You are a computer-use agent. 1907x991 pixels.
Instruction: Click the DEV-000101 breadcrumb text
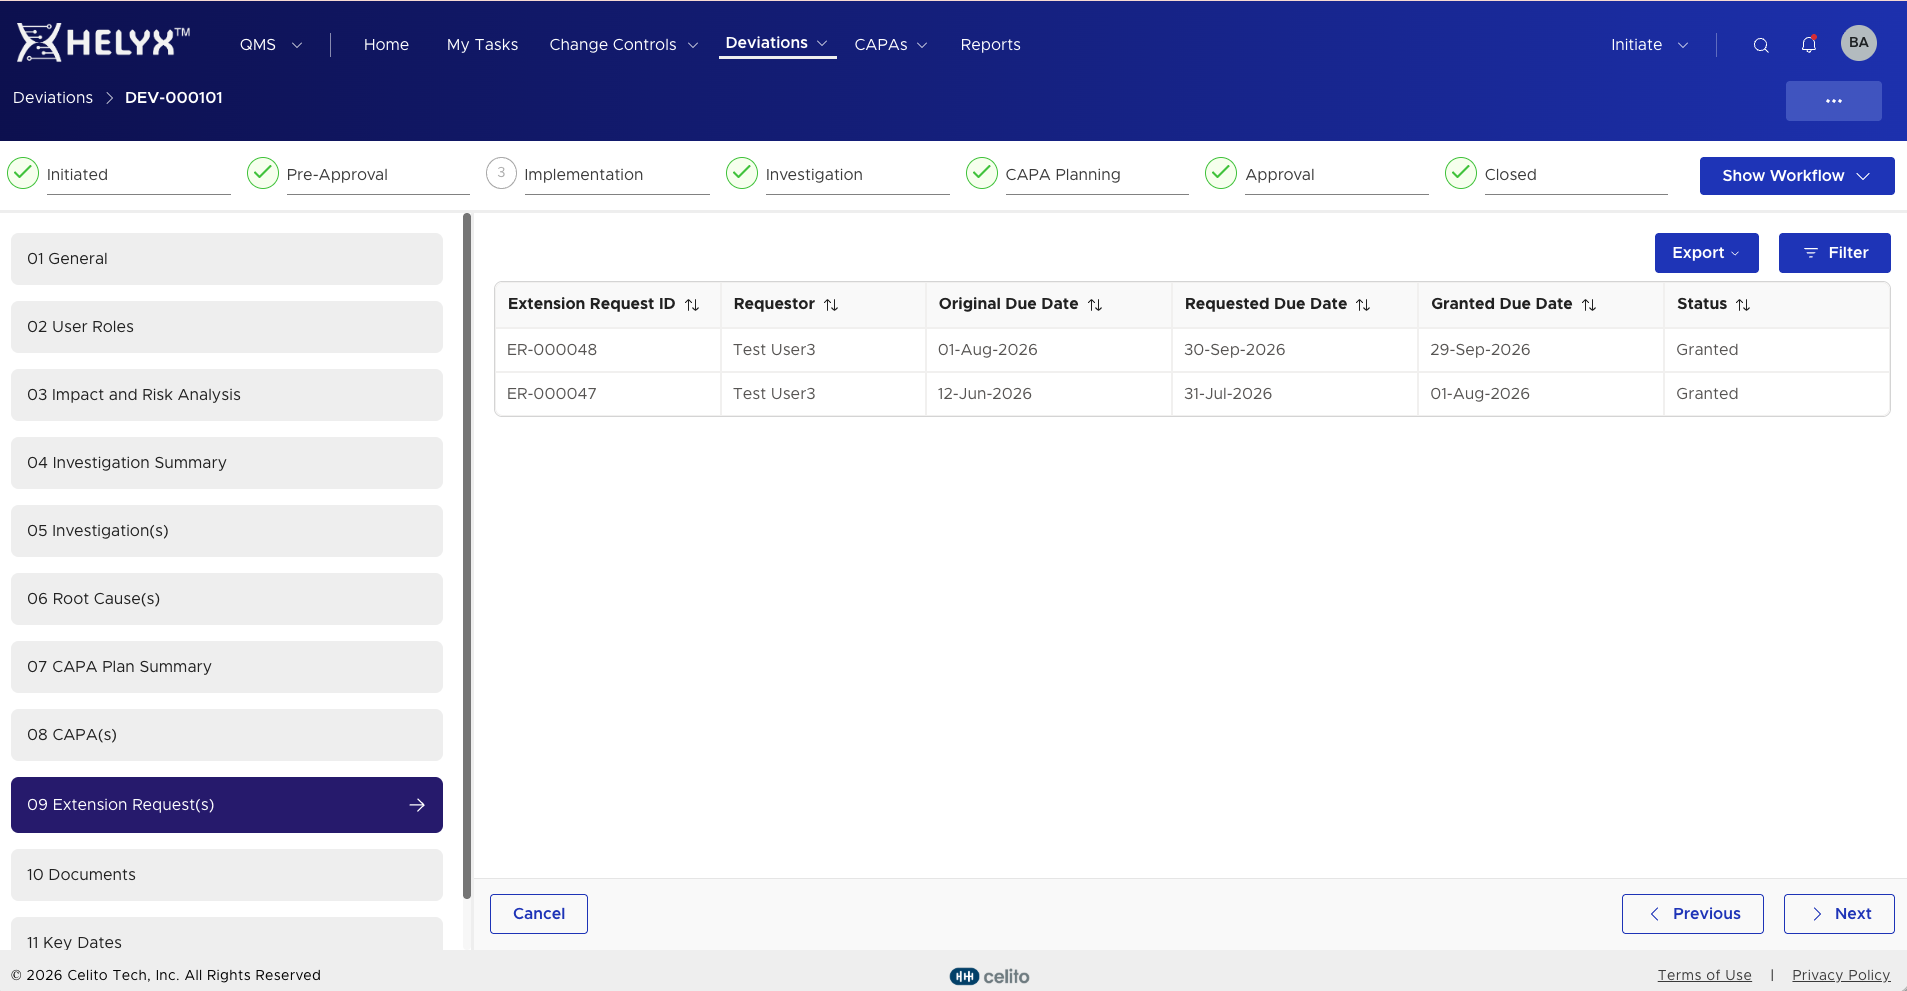click(x=174, y=98)
